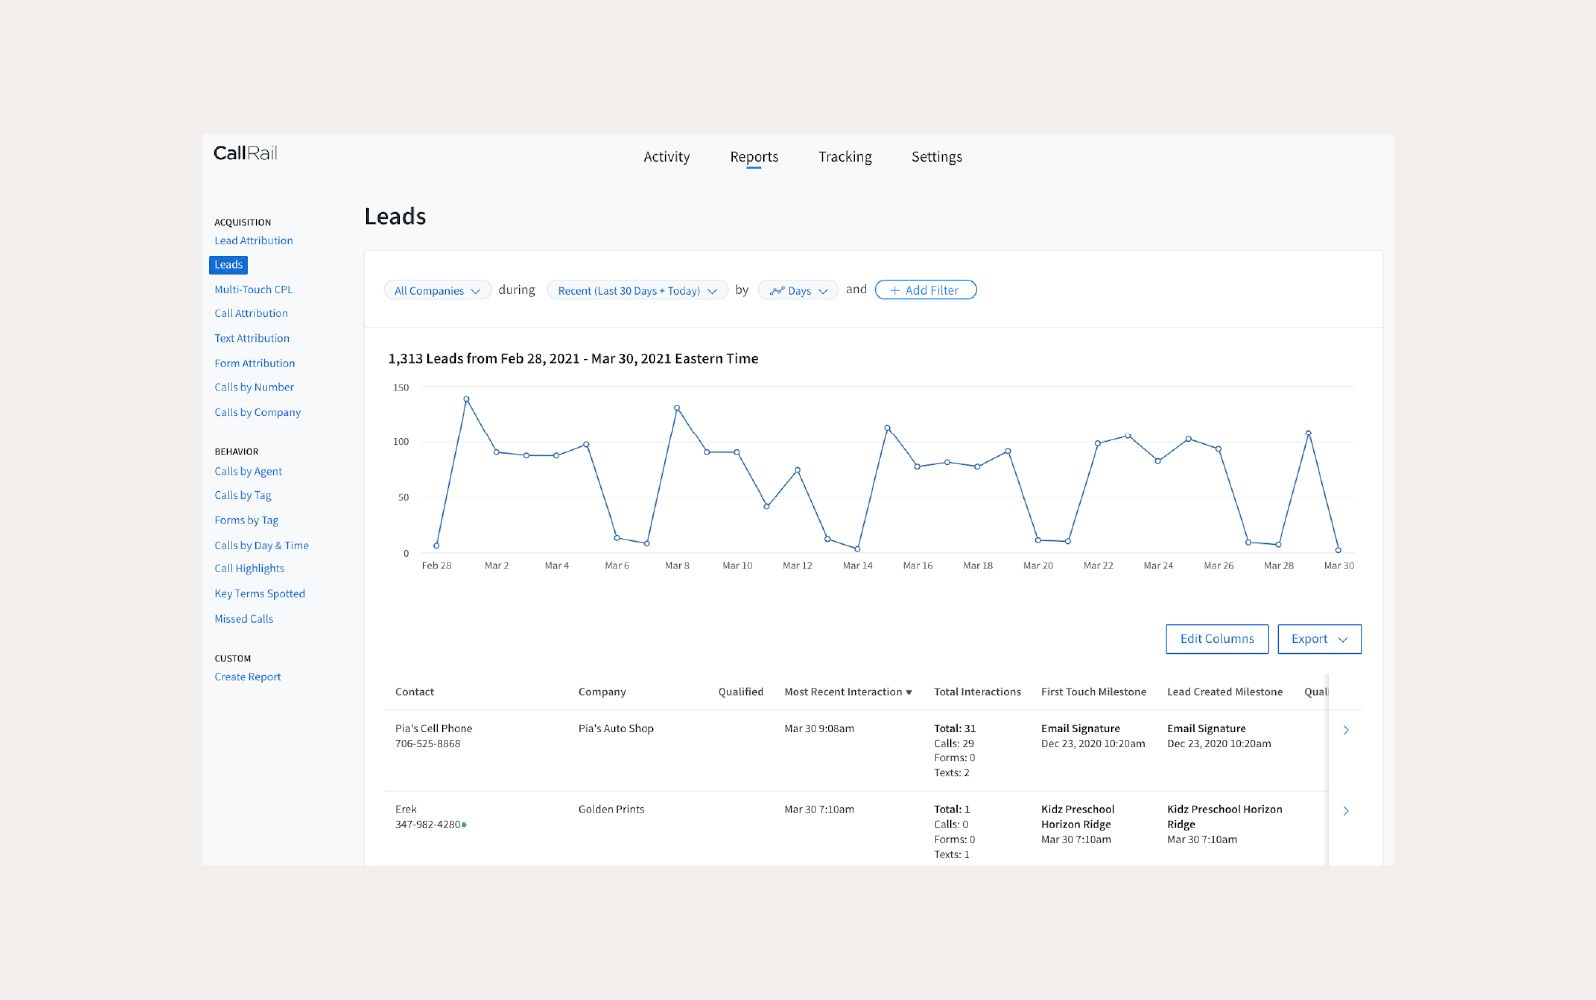Image resolution: width=1596 pixels, height=1000 pixels.
Task: Open the Multi-Touch CPL report
Action: coord(253,290)
